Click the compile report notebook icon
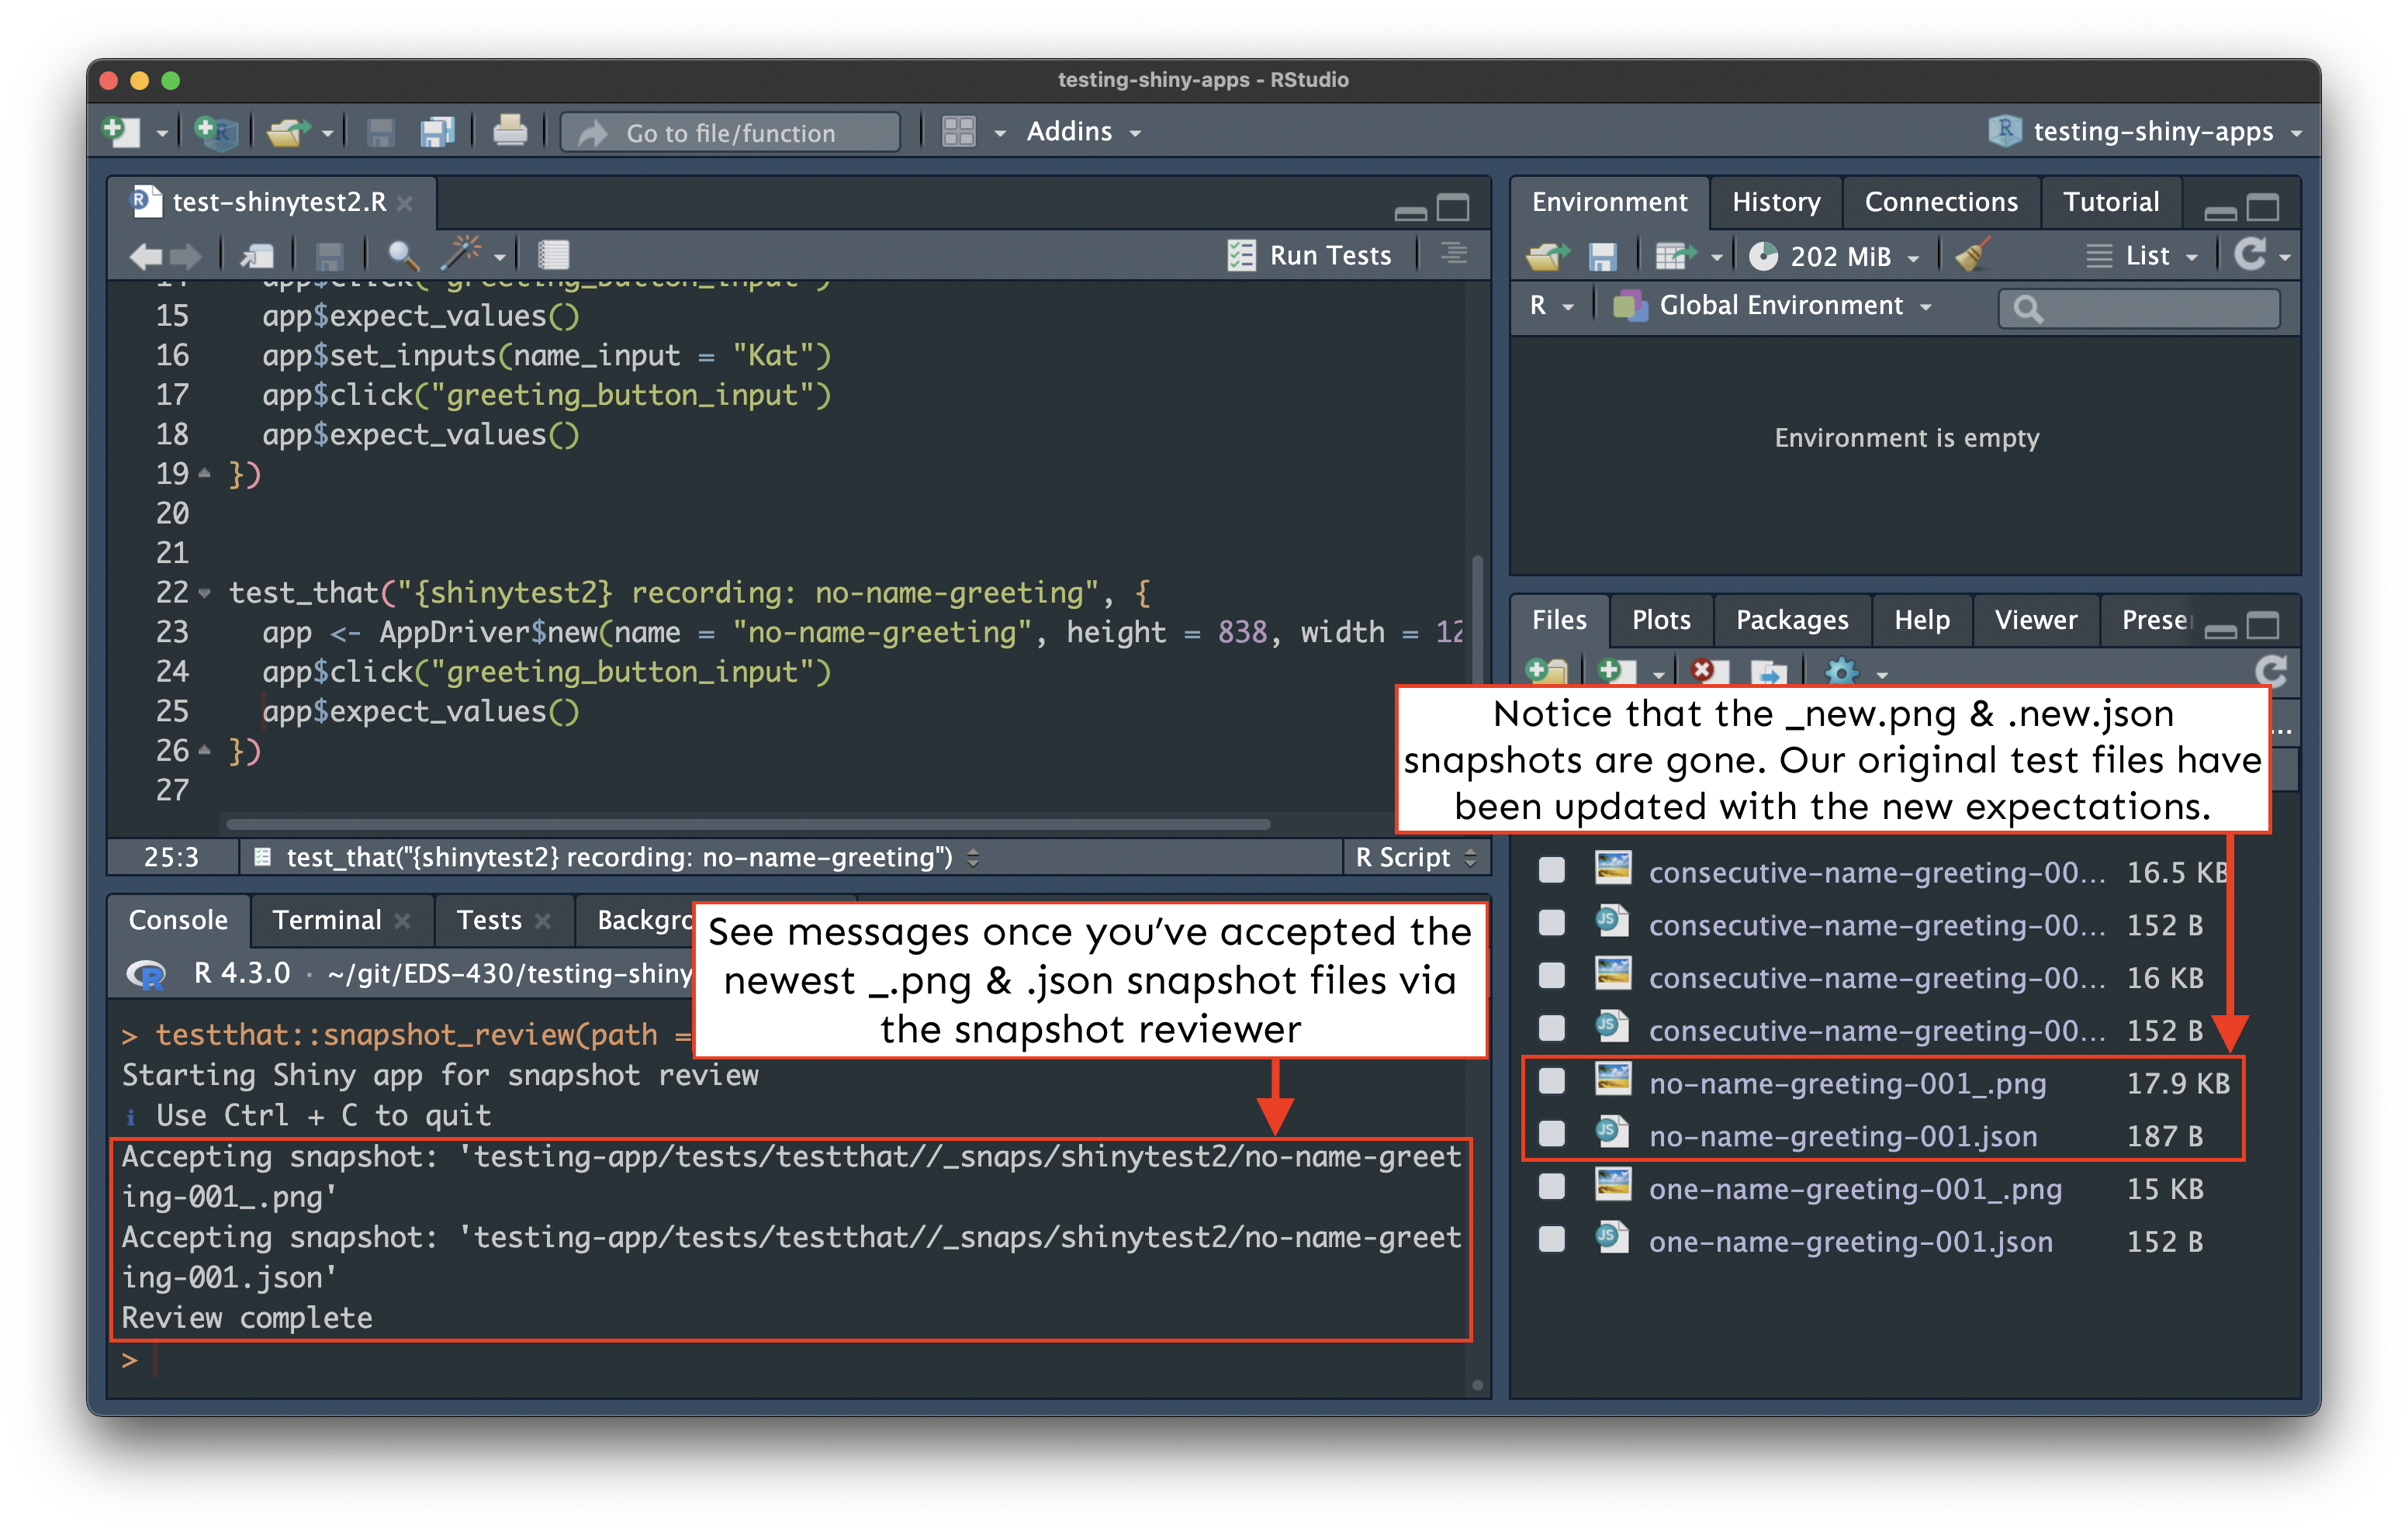 [553, 256]
